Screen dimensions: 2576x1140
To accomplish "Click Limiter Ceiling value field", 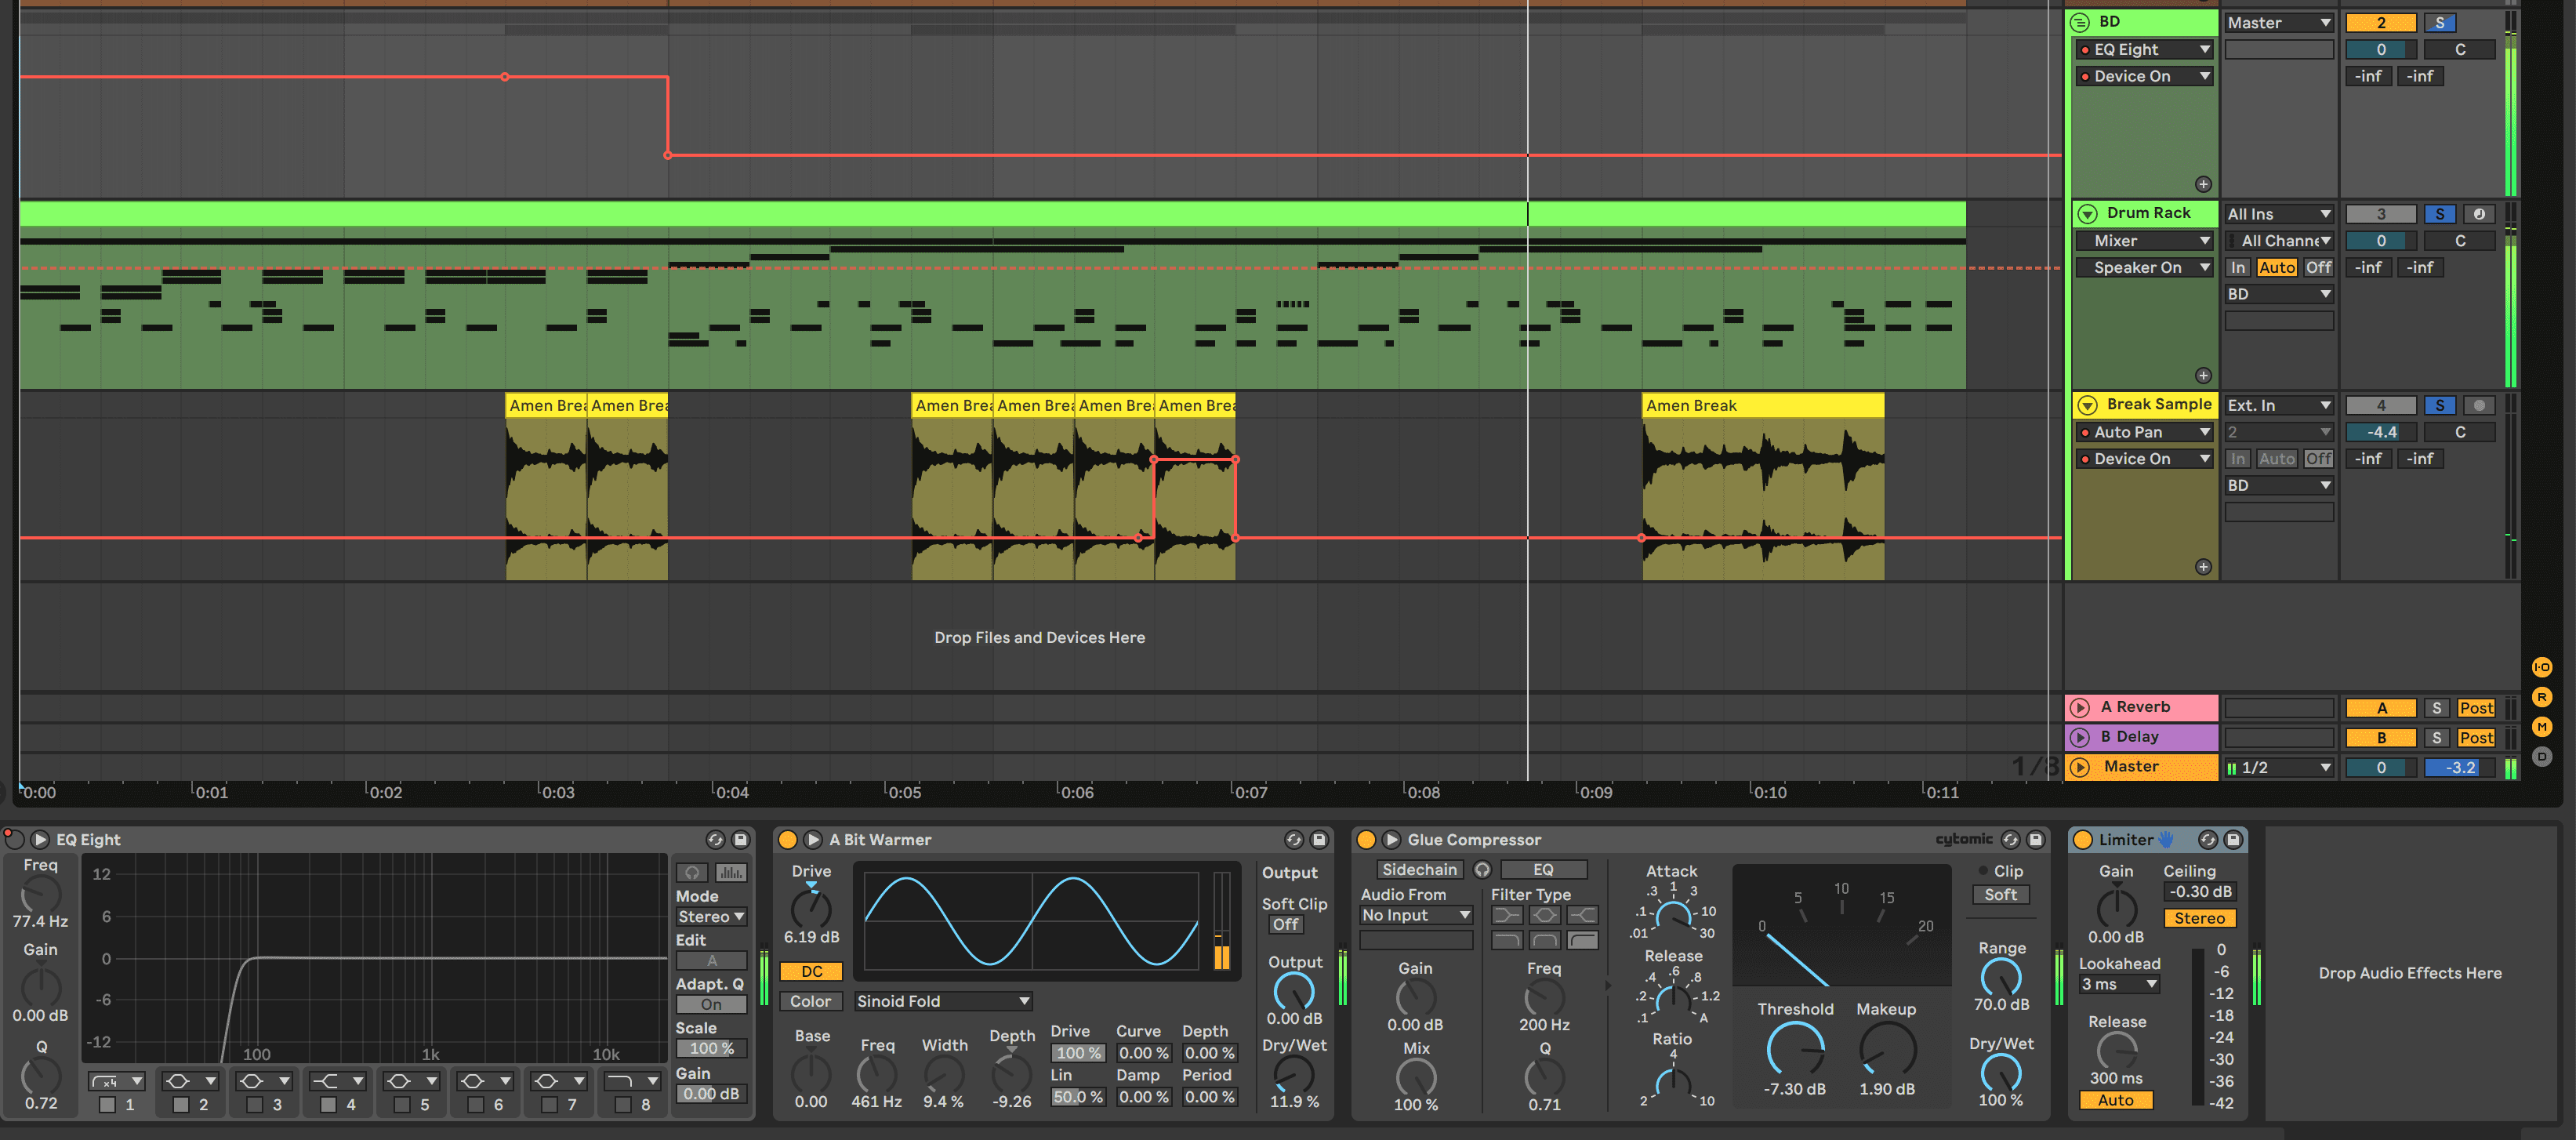I will tap(2199, 892).
